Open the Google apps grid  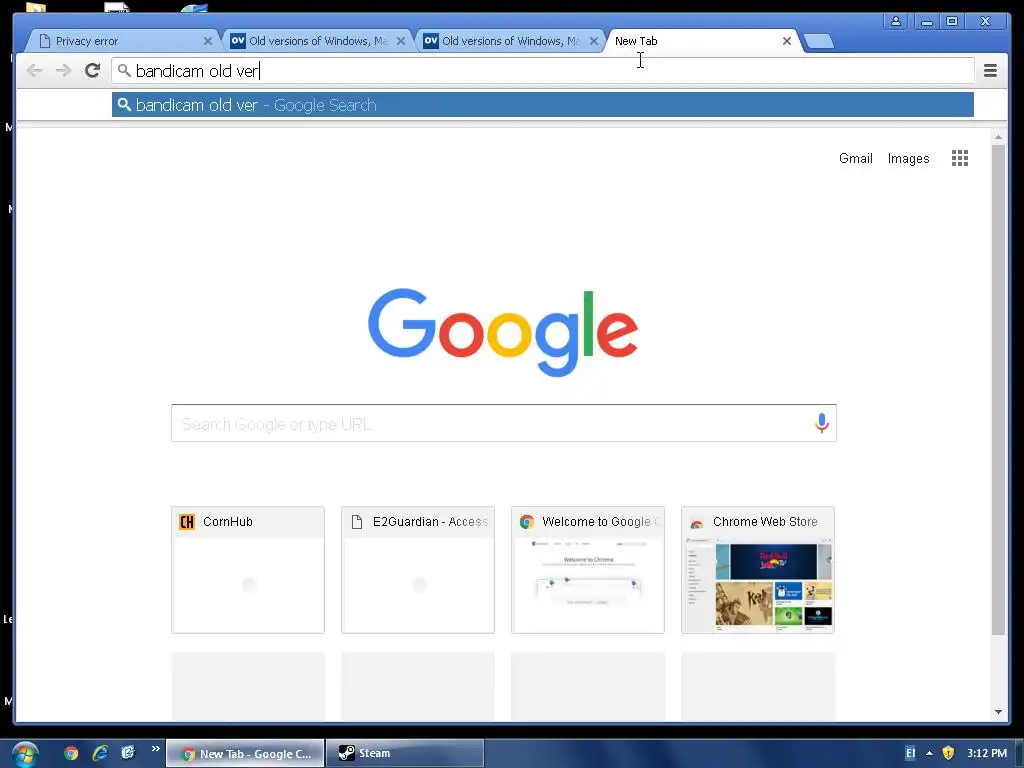point(959,158)
